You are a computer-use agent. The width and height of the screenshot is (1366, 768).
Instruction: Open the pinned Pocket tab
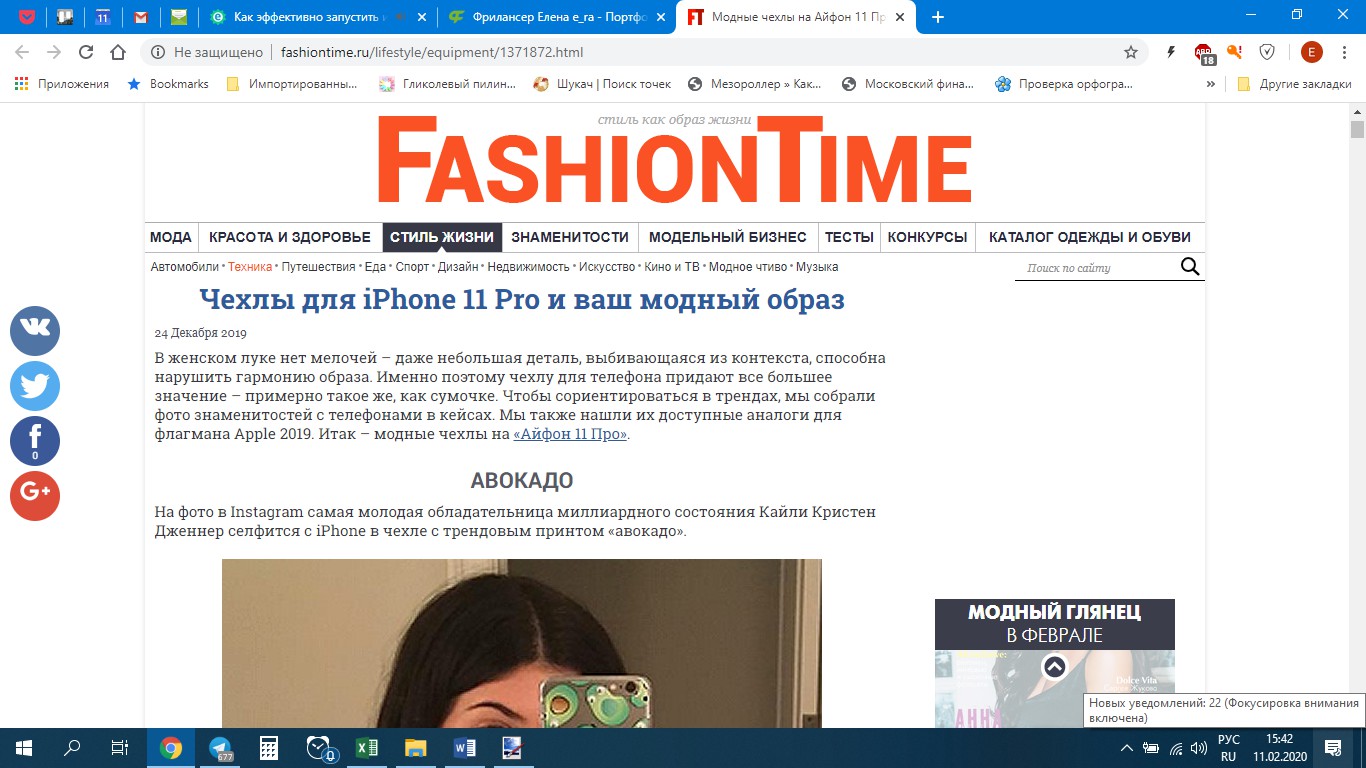point(27,17)
